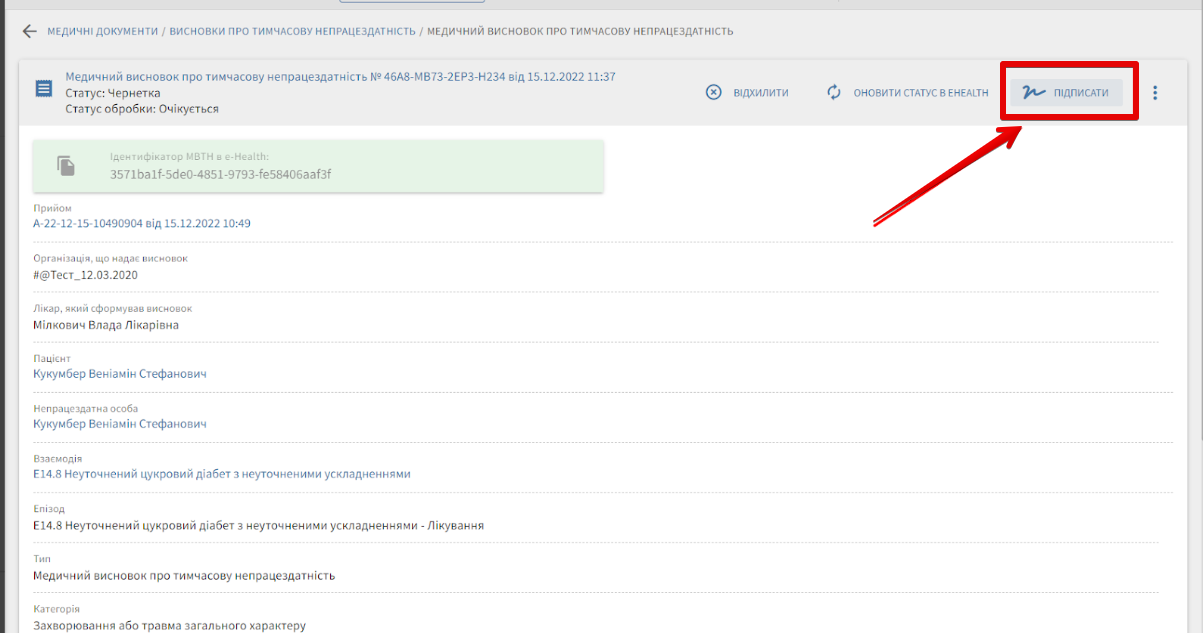Open patient link under Пацієнт

[x=119, y=374]
